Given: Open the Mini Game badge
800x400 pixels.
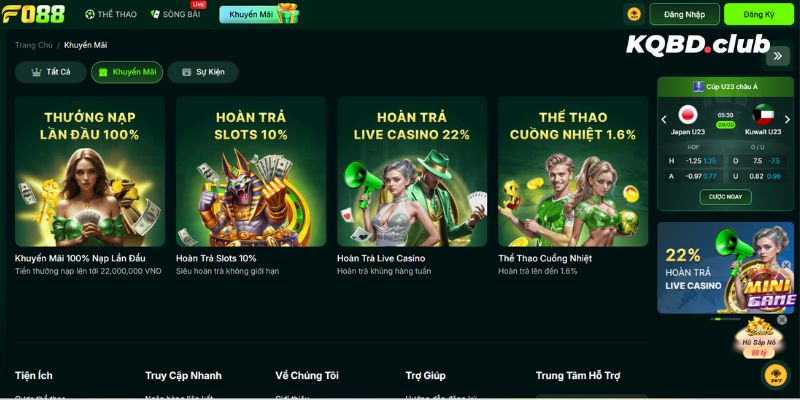Looking at the screenshot, I should (770, 294).
